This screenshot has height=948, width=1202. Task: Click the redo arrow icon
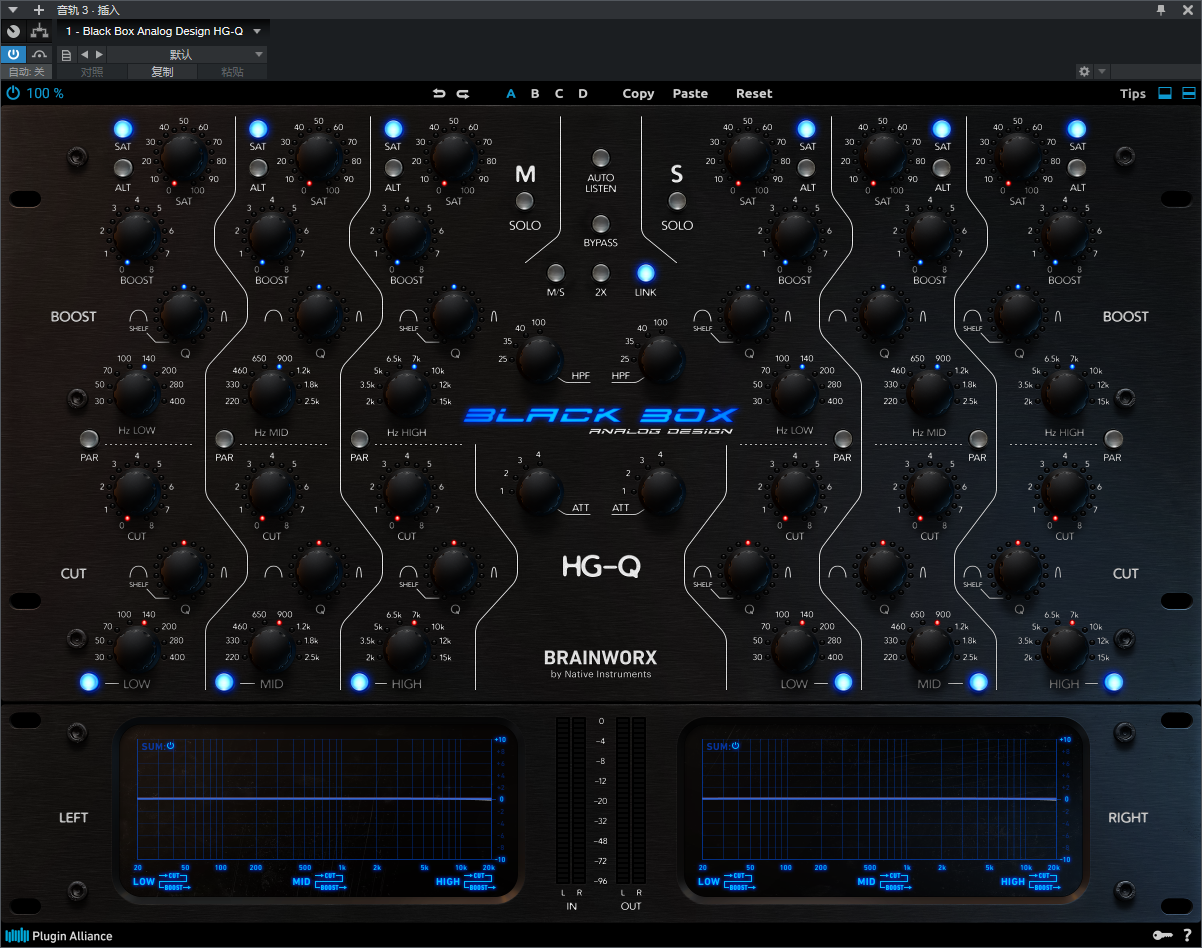point(463,93)
